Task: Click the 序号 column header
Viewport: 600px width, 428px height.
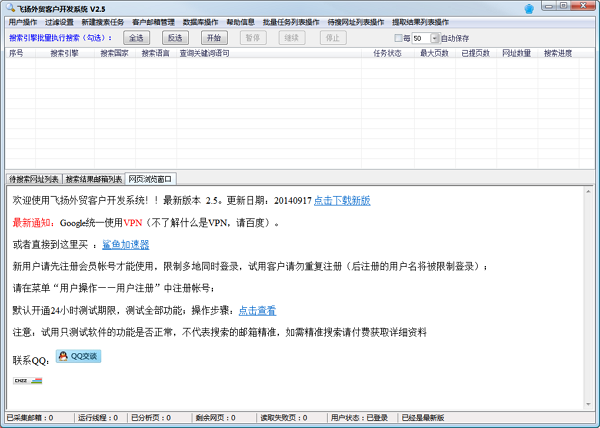Action: (x=20, y=53)
